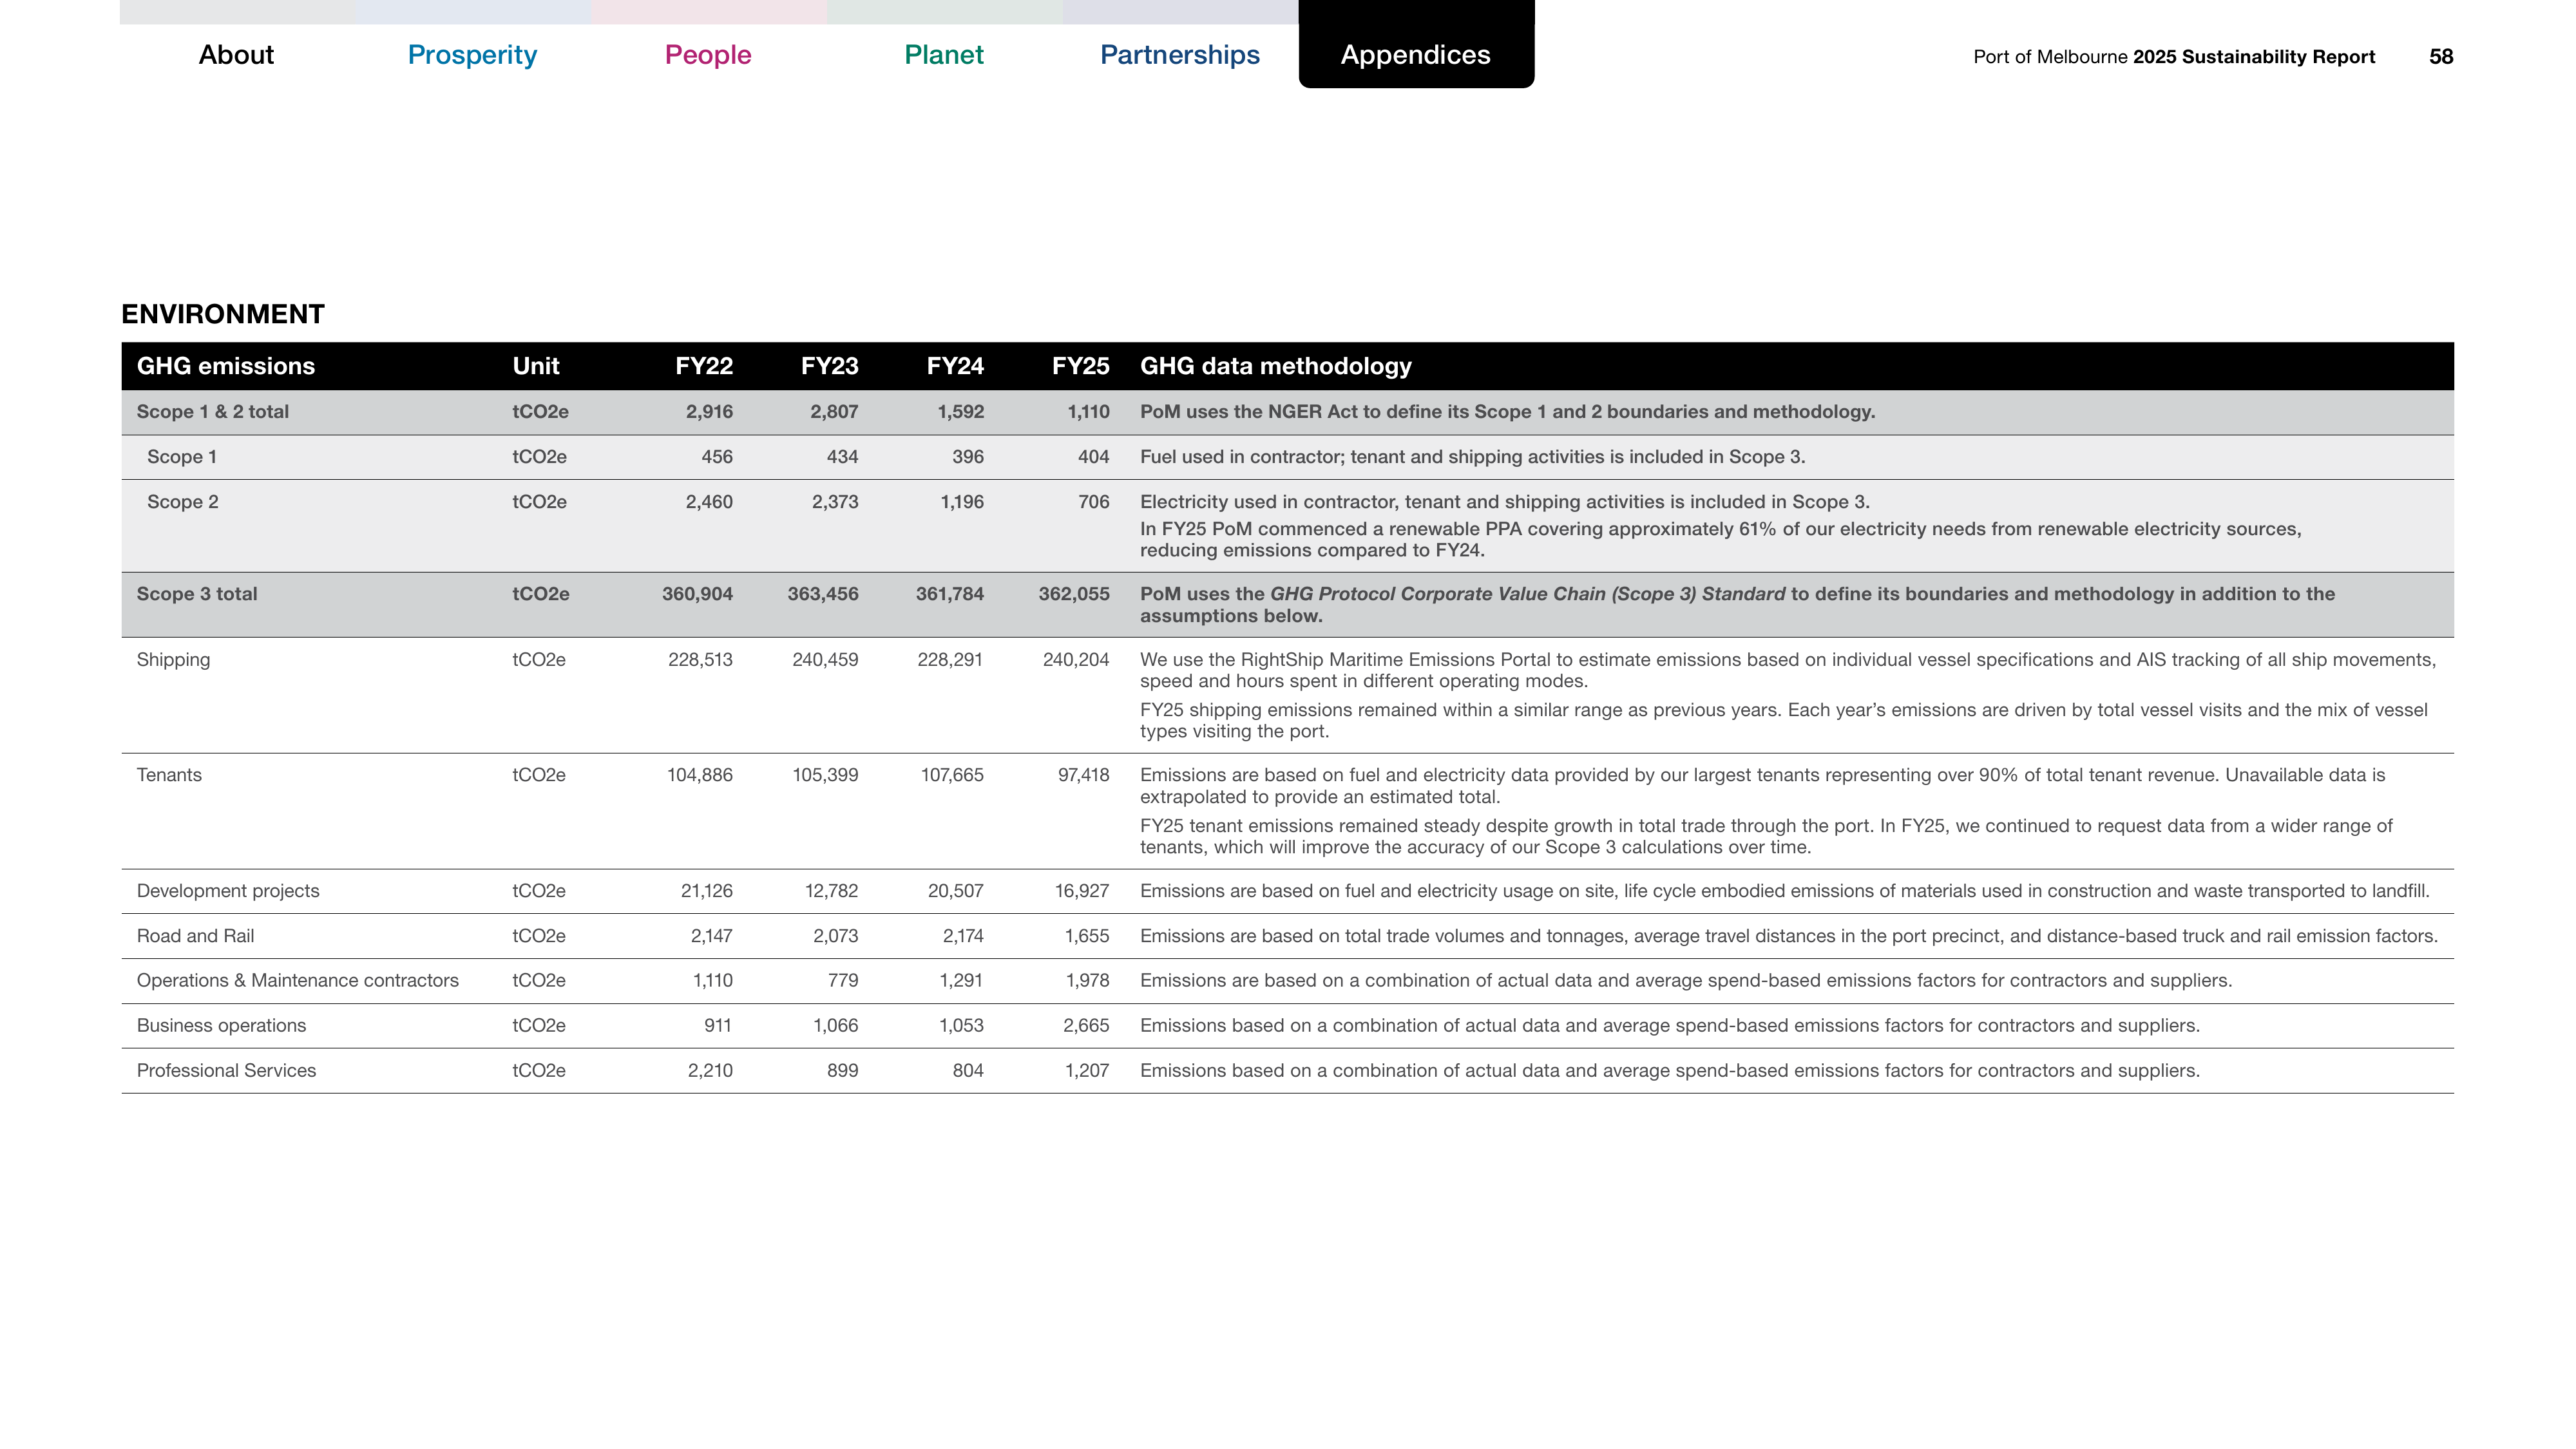Screen dimensions: 2576x1449
Task: Click the FY23 column header
Action: pos(830,366)
